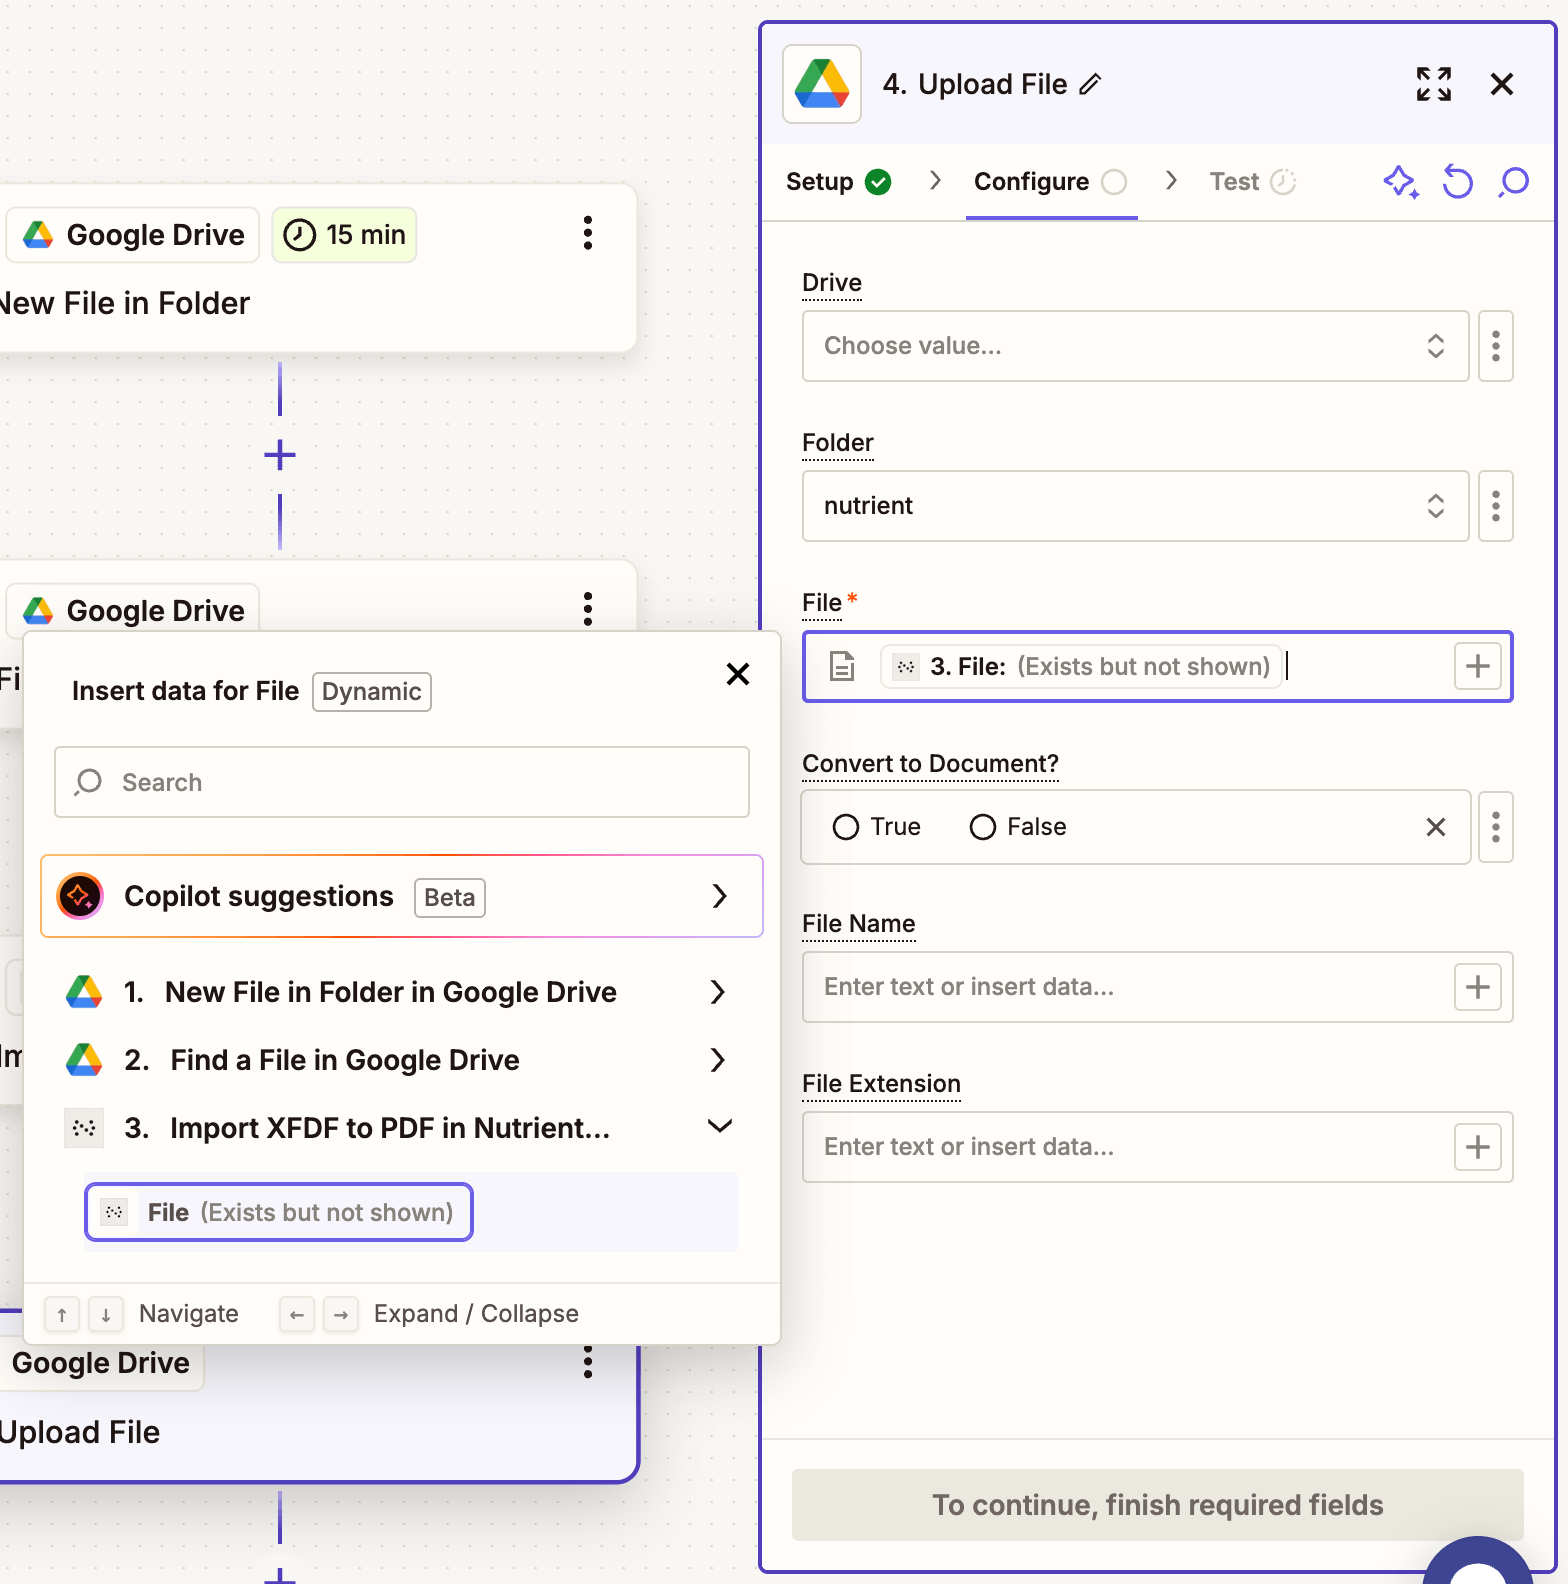Click the document icon in the File field

pyautogui.click(x=843, y=666)
